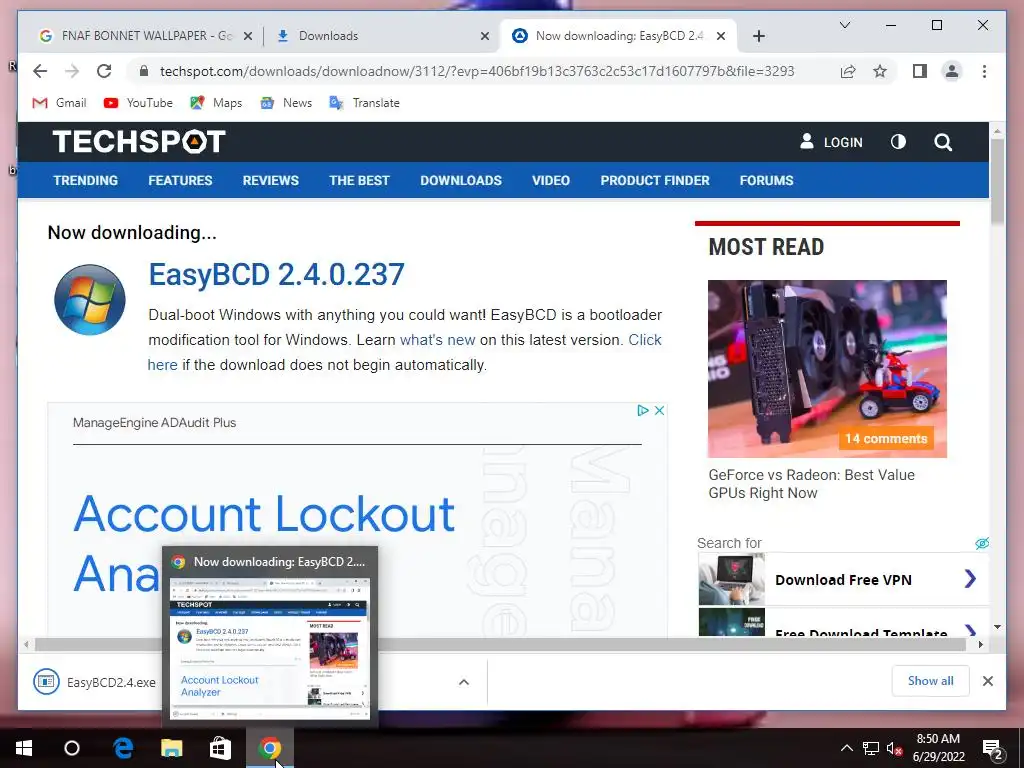Open the Maps bookmark

click(216, 103)
